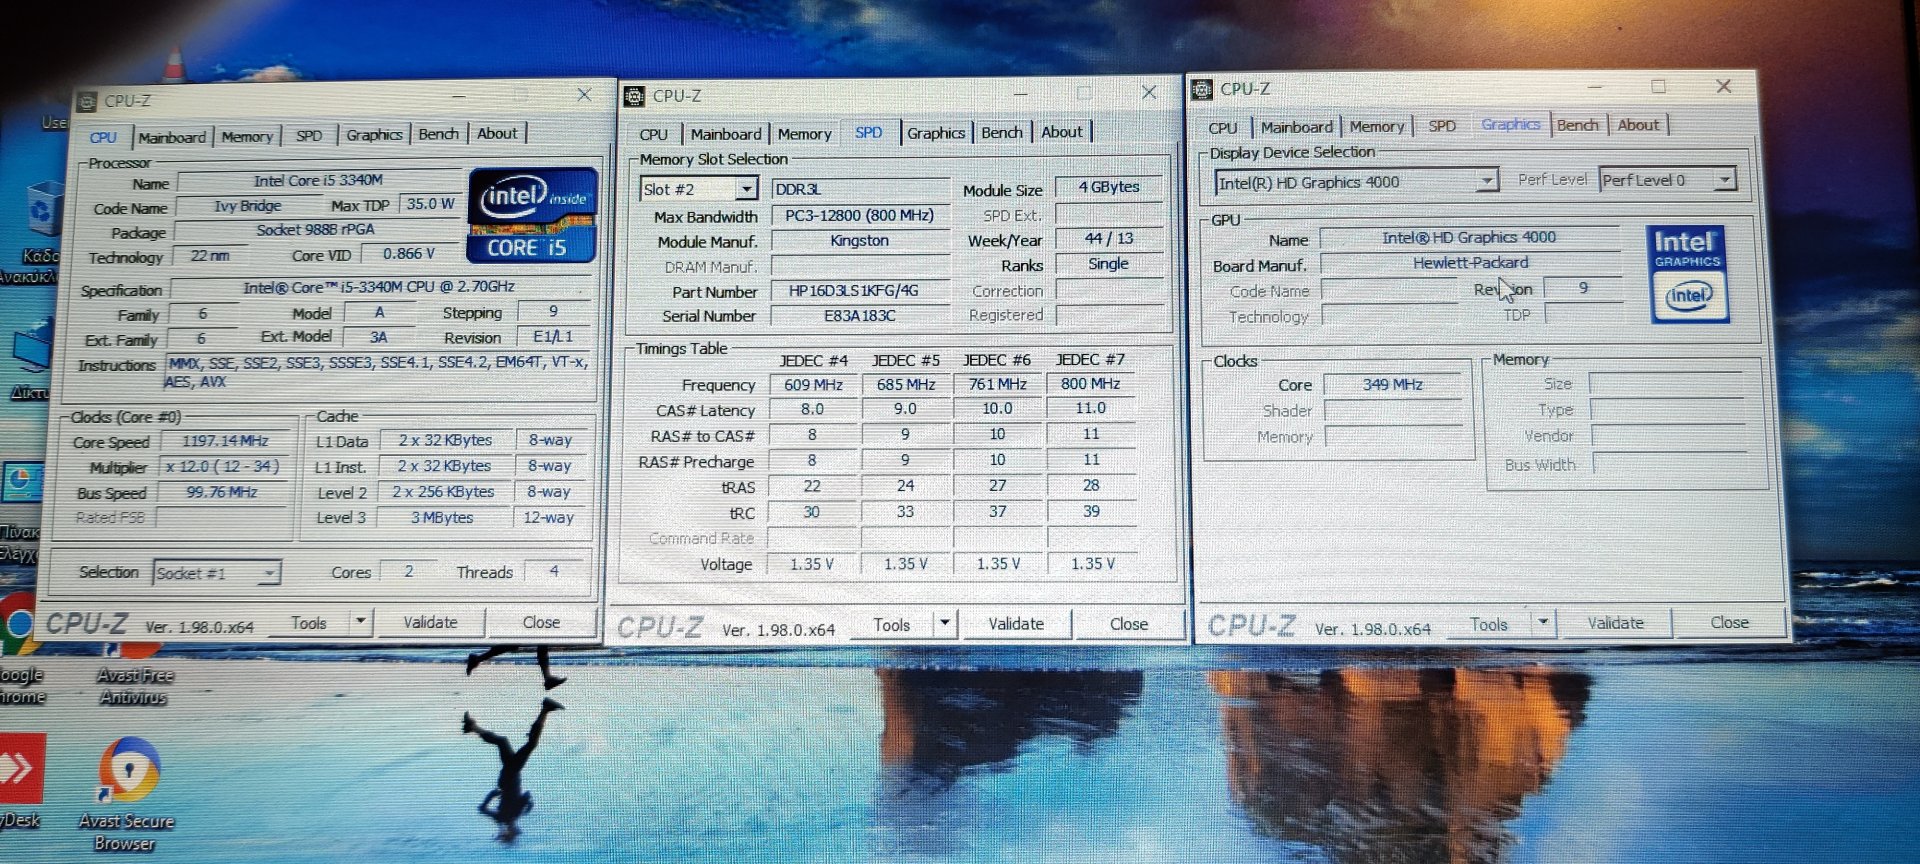Click Close button in left CPU-Z window
1920x864 pixels.
tap(541, 622)
